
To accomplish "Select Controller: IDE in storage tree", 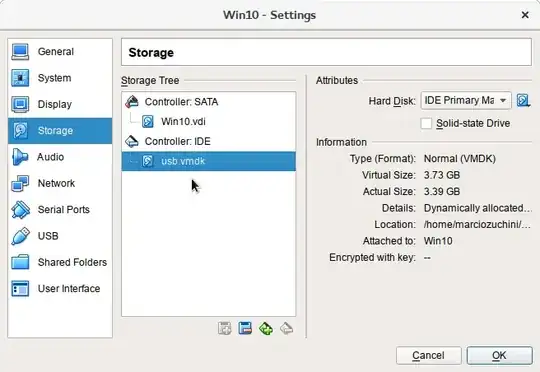I will click(209, 141).
